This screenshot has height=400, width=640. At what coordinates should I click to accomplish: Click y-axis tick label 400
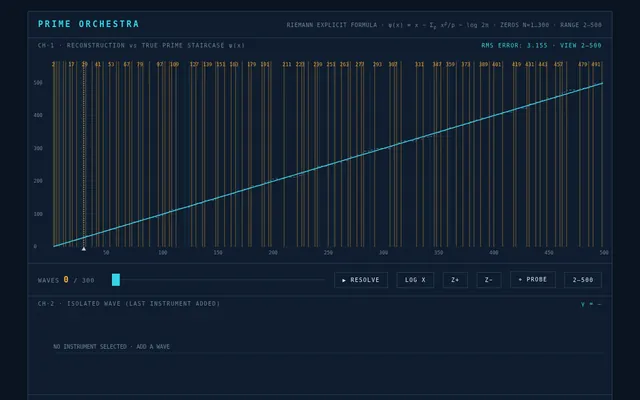38,116
